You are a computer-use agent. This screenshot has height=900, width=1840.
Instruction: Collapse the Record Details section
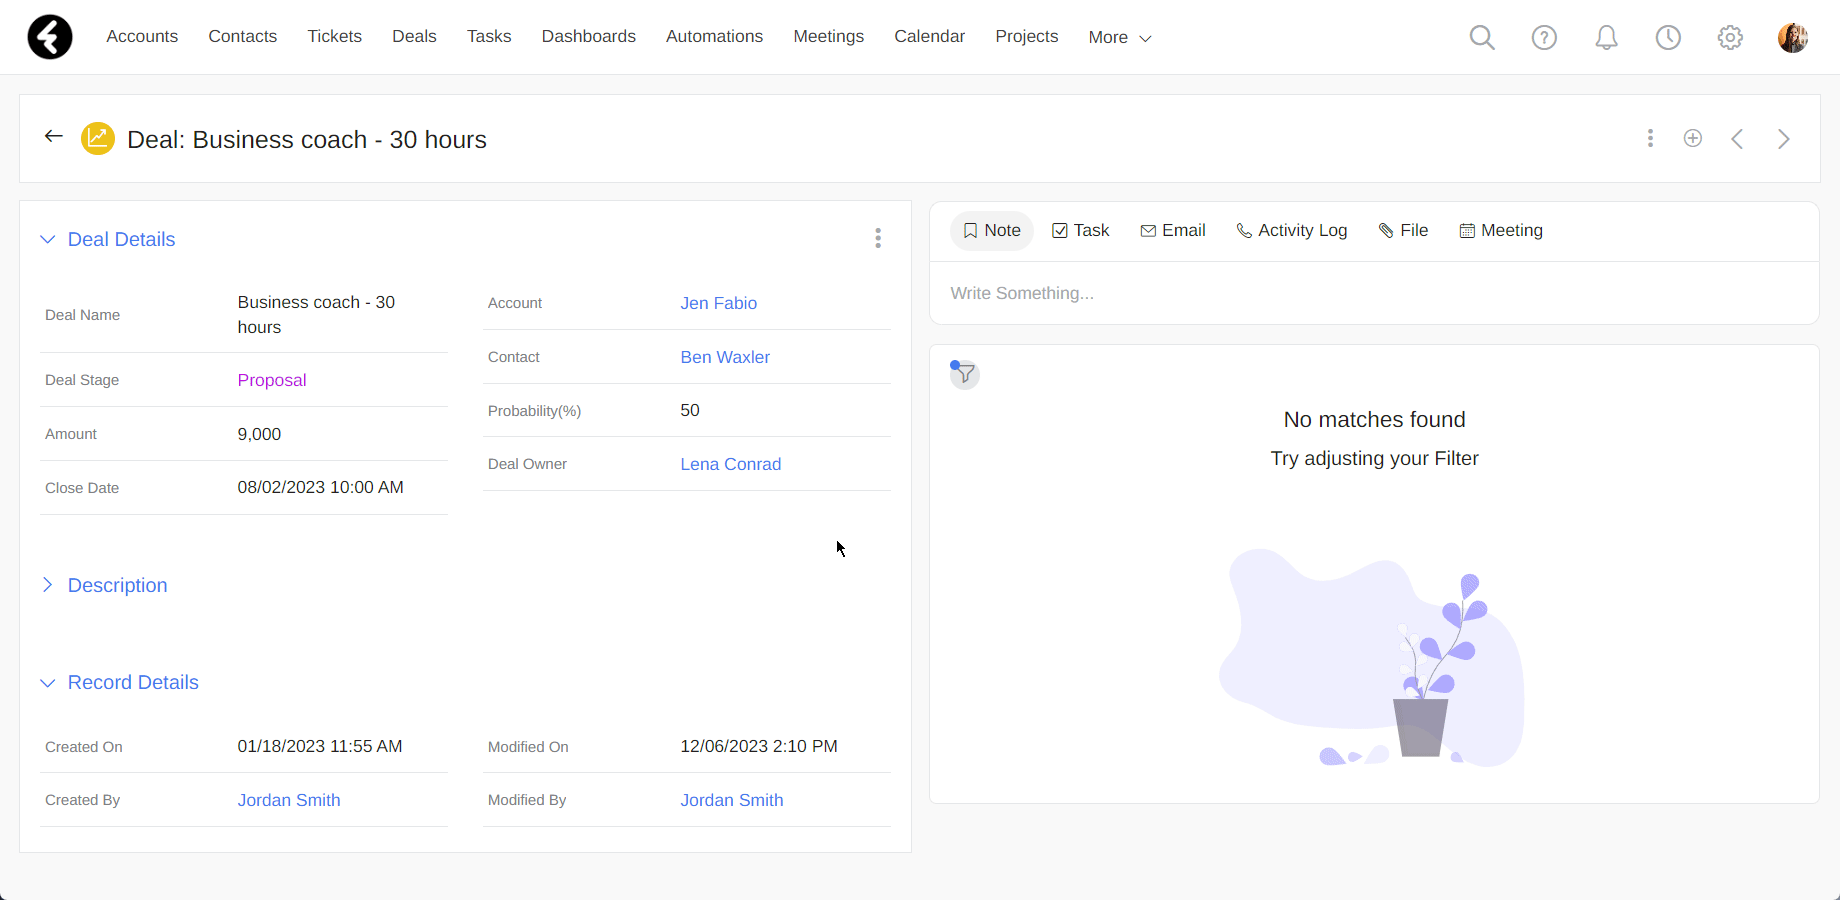click(47, 683)
